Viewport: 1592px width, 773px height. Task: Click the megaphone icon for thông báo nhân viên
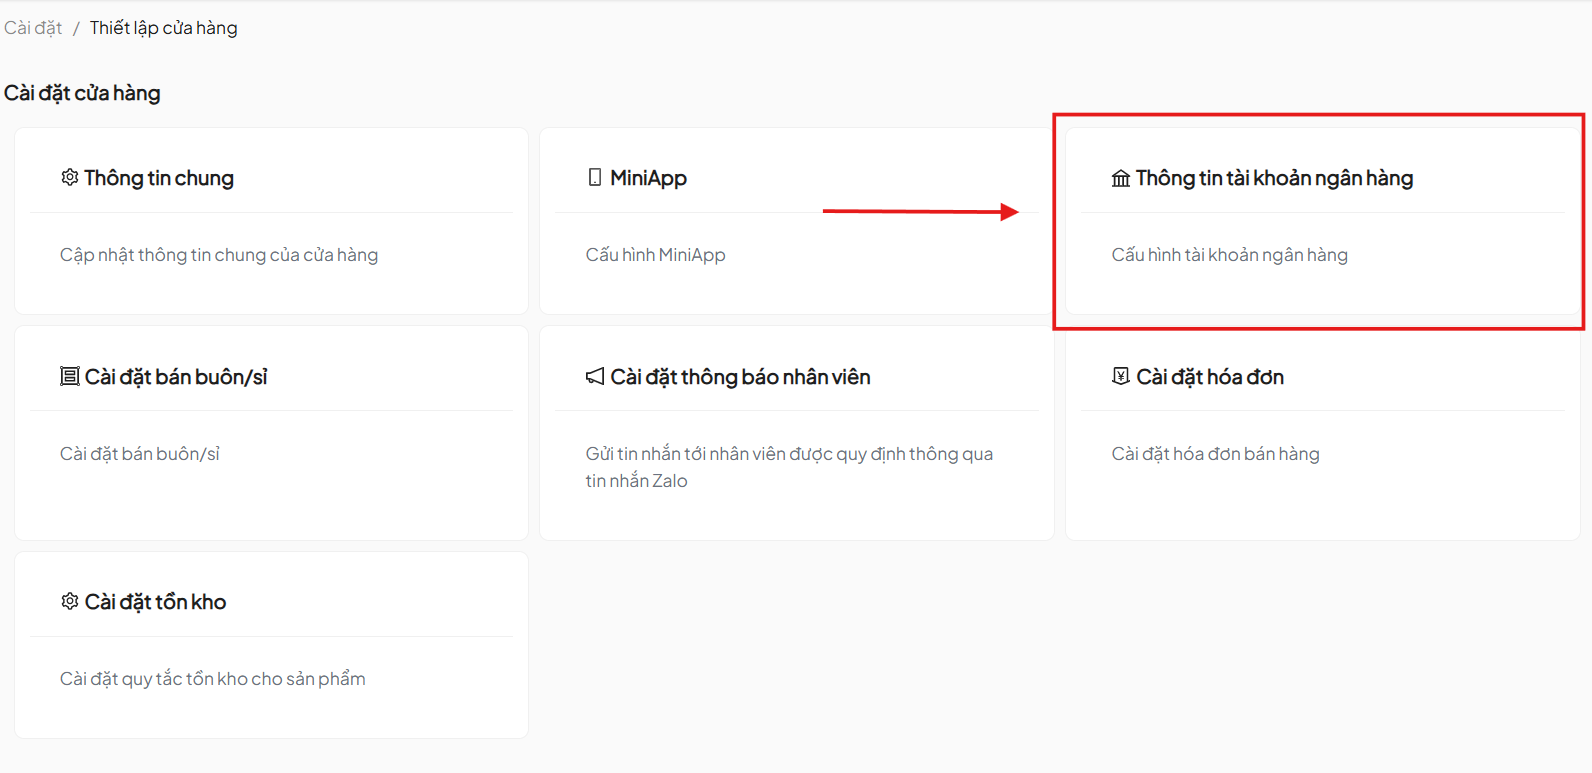click(x=595, y=377)
